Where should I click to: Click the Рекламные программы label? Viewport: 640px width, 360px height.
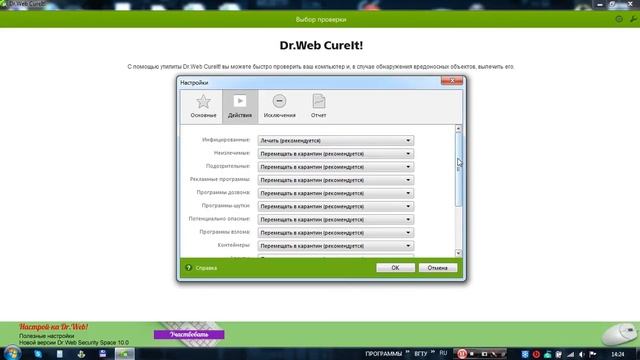(x=220, y=179)
